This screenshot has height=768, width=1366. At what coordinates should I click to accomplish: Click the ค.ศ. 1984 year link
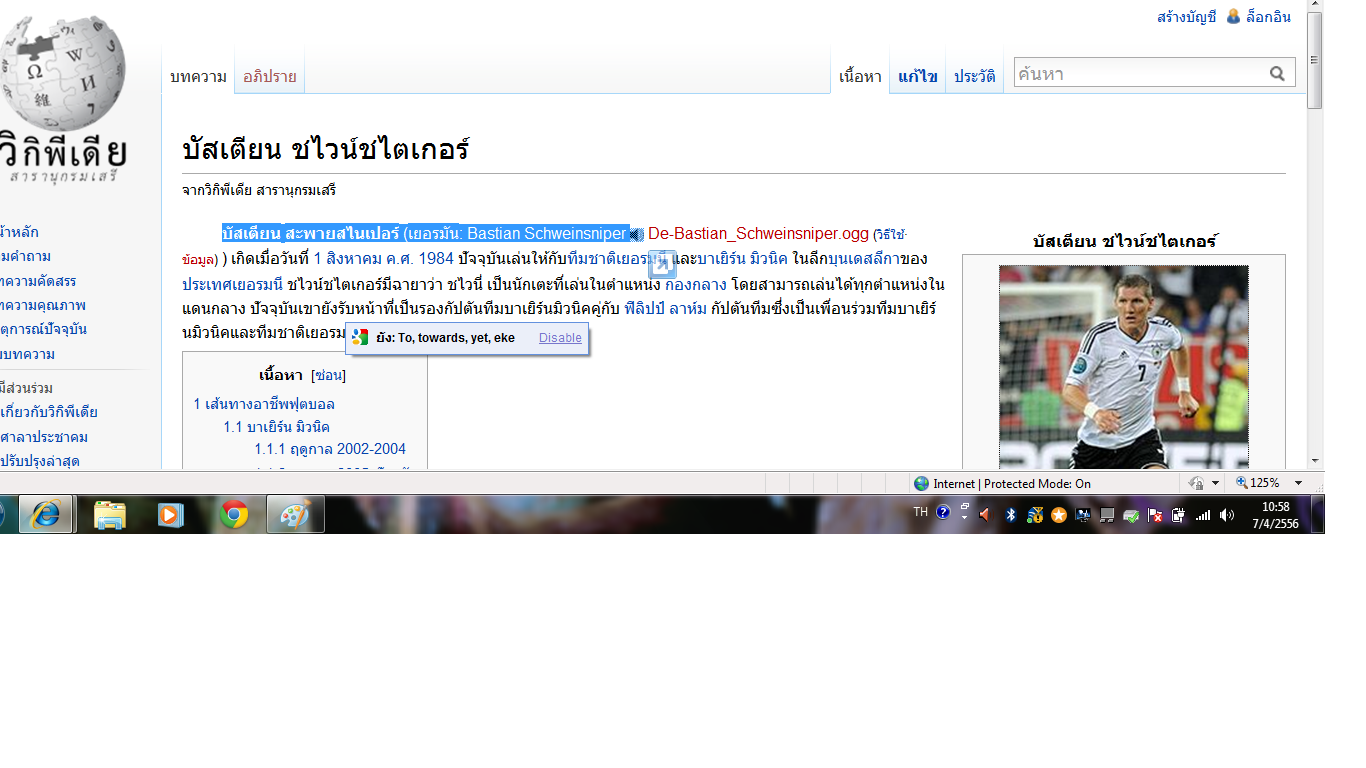pyautogui.click(x=420, y=259)
